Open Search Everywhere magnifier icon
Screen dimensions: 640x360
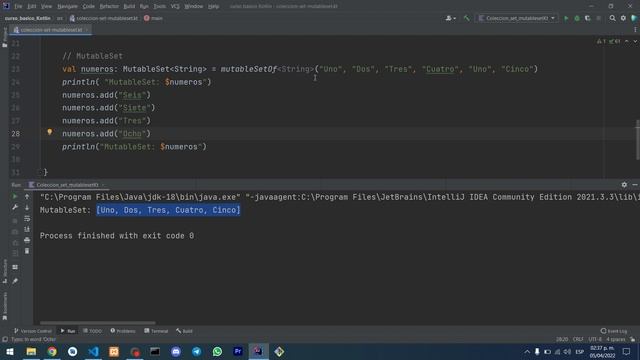click(x=612, y=18)
